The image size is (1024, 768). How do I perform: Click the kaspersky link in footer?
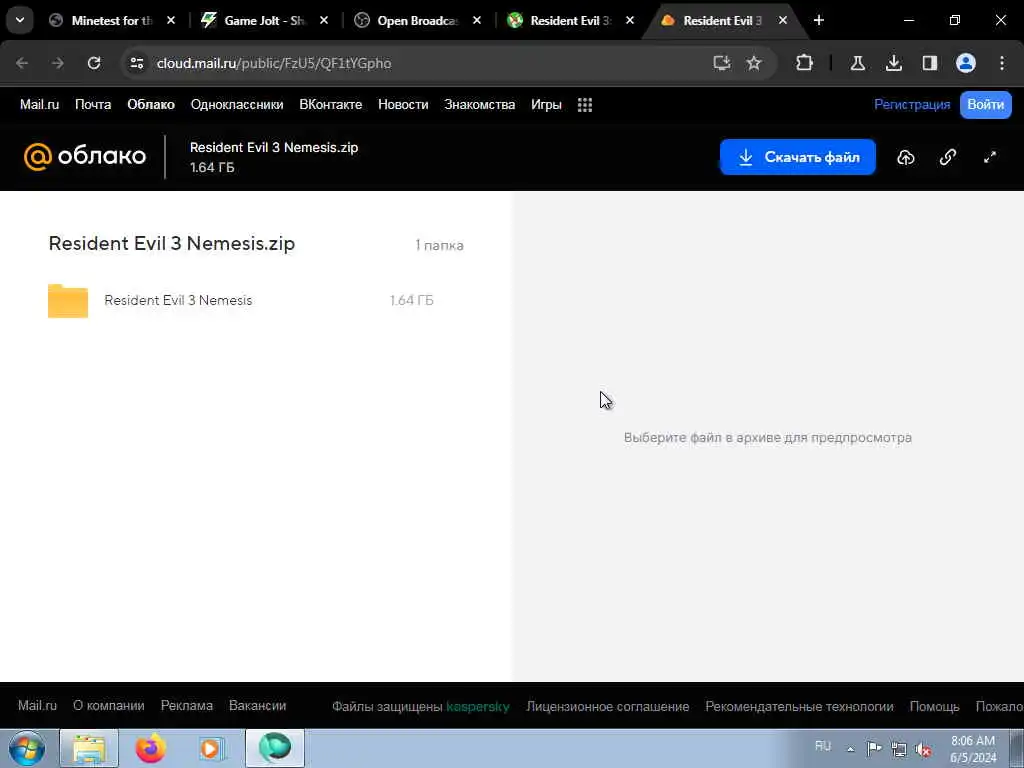point(477,707)
